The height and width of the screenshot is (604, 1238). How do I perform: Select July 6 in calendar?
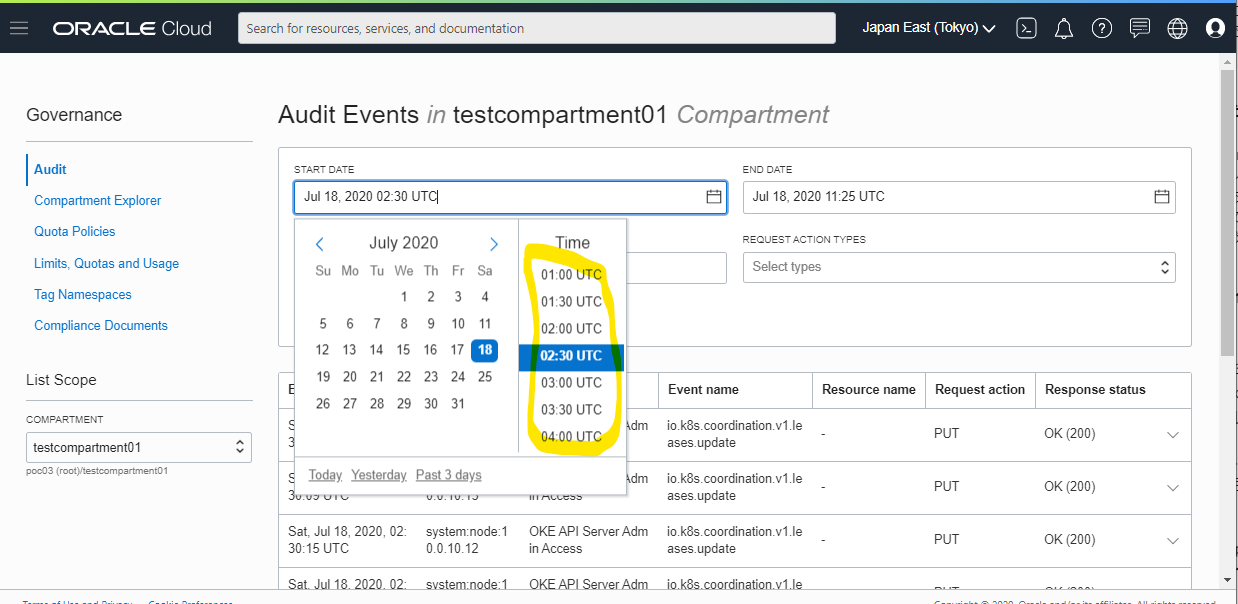point(350,323)
